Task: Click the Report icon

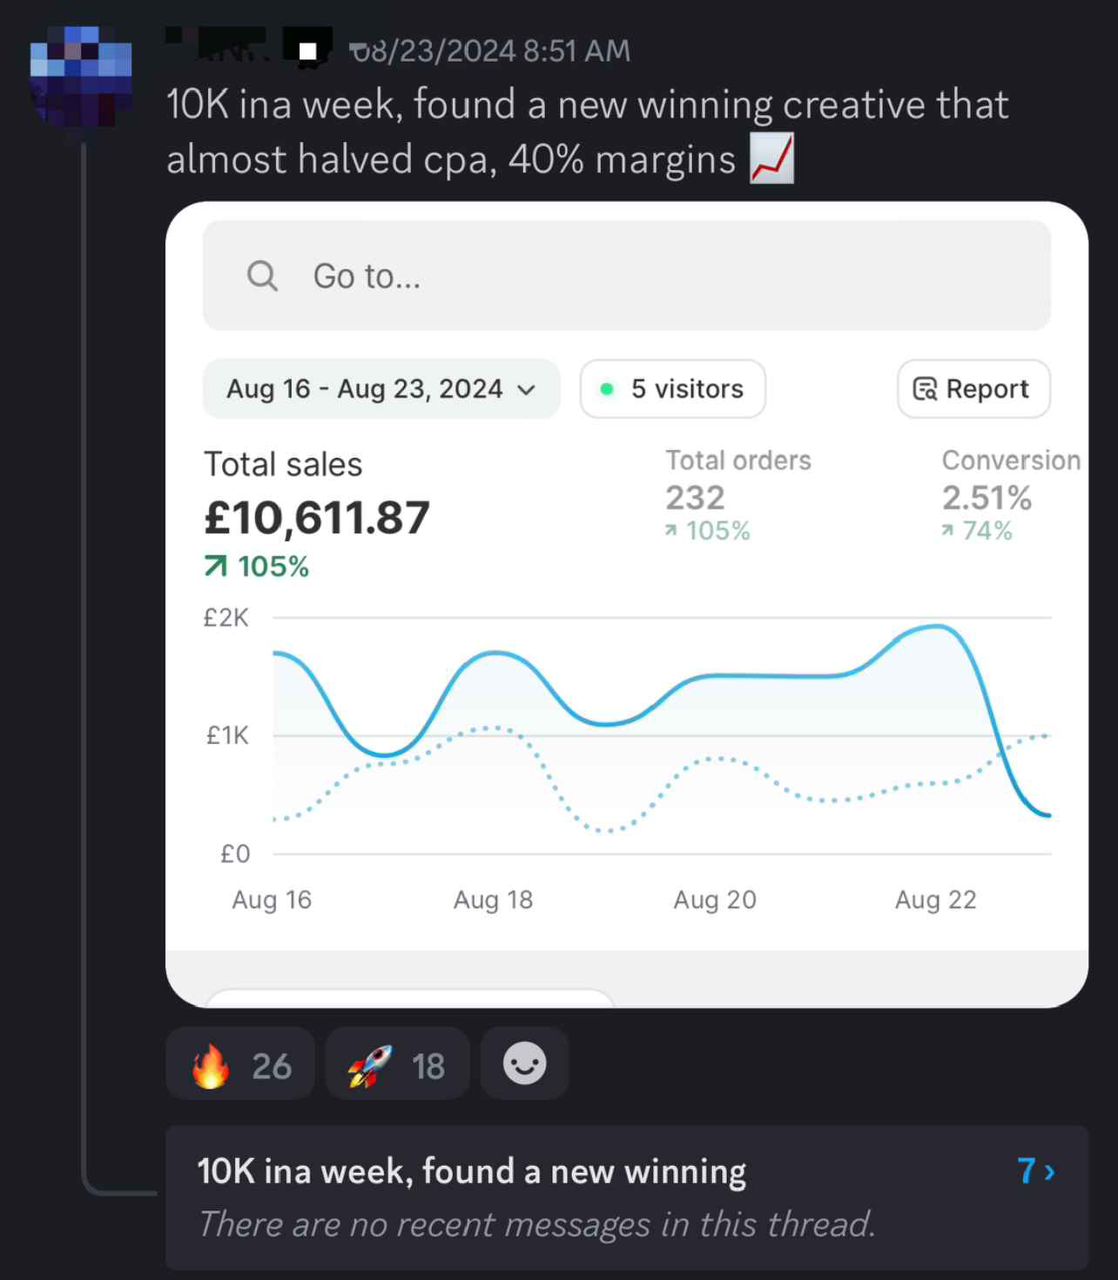Action: click(925, 389)
